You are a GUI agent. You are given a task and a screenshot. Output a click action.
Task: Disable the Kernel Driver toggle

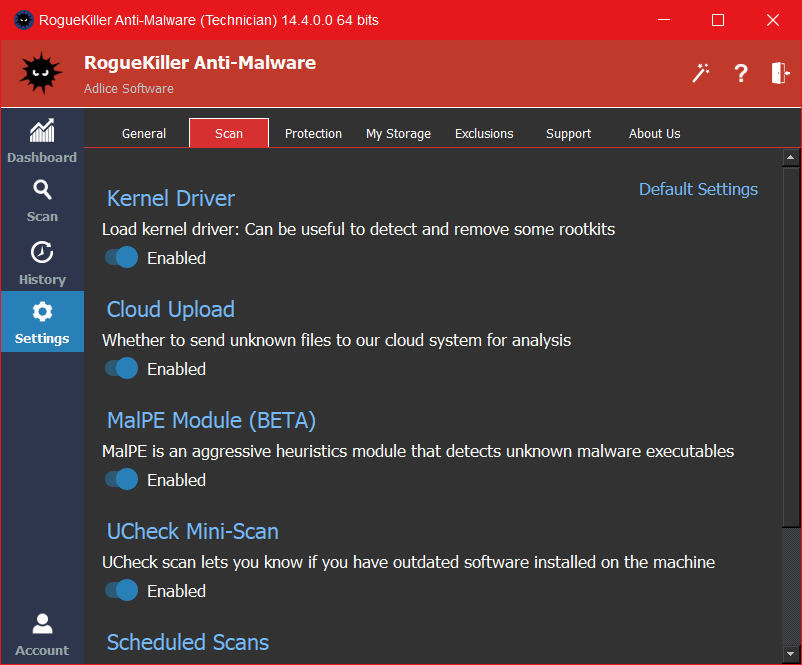[121, 257]
